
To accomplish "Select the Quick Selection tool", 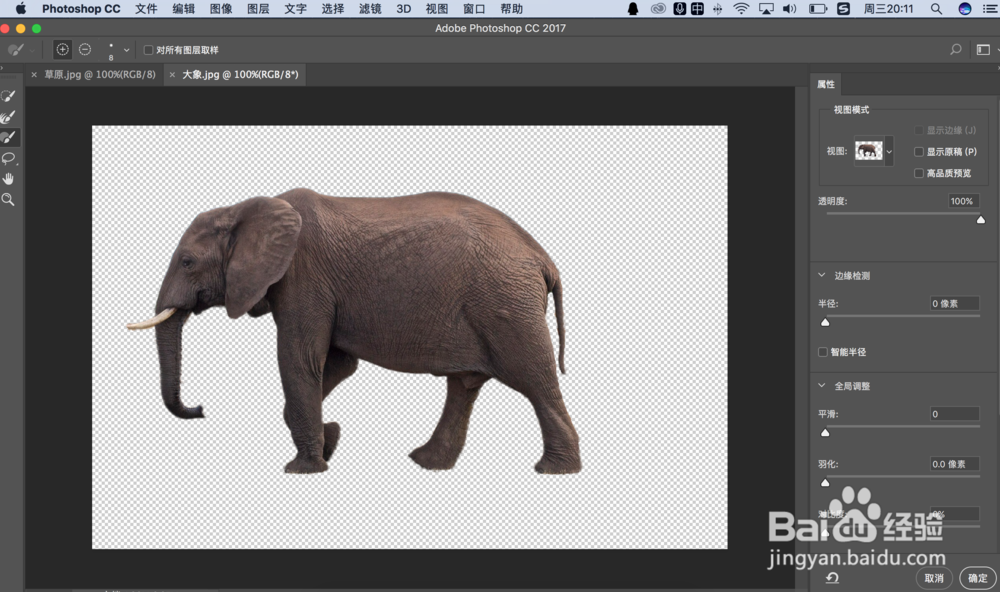I will click(8, 96).
